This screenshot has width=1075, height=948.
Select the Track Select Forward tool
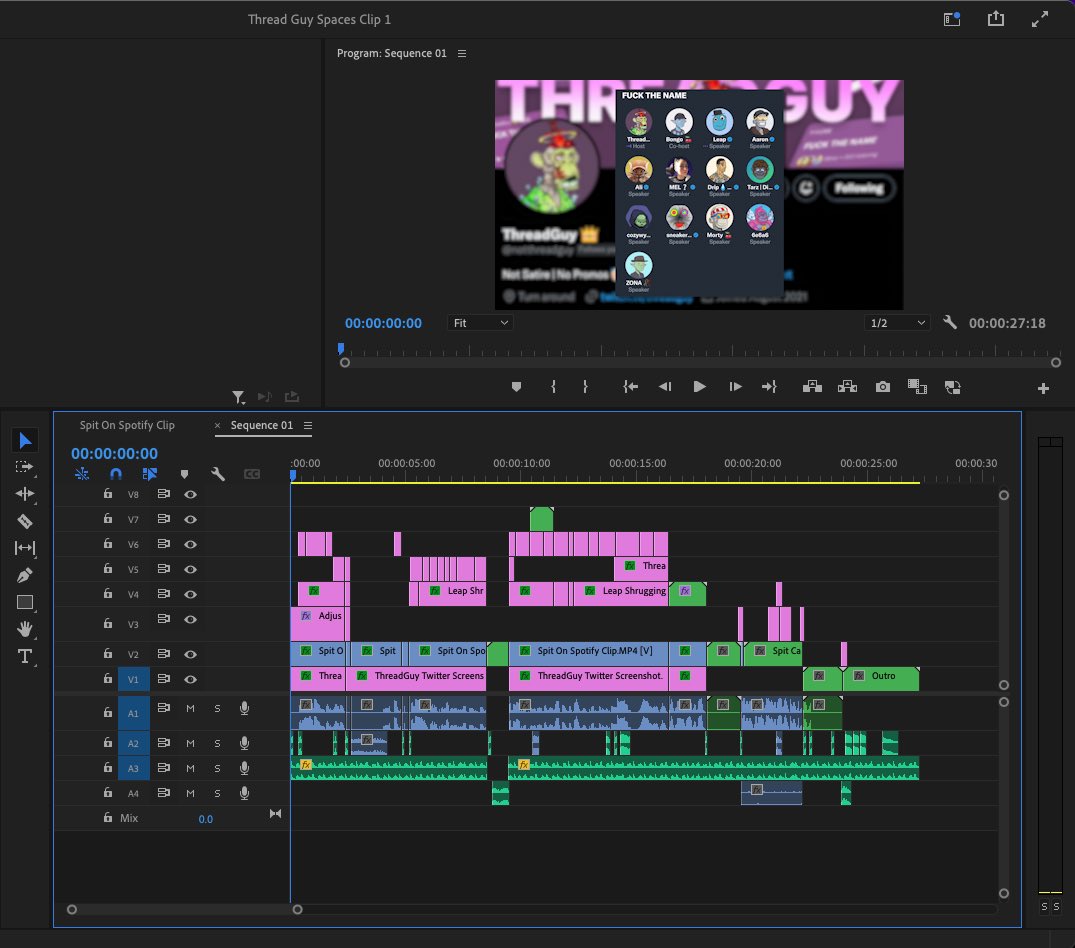point(25,467)
